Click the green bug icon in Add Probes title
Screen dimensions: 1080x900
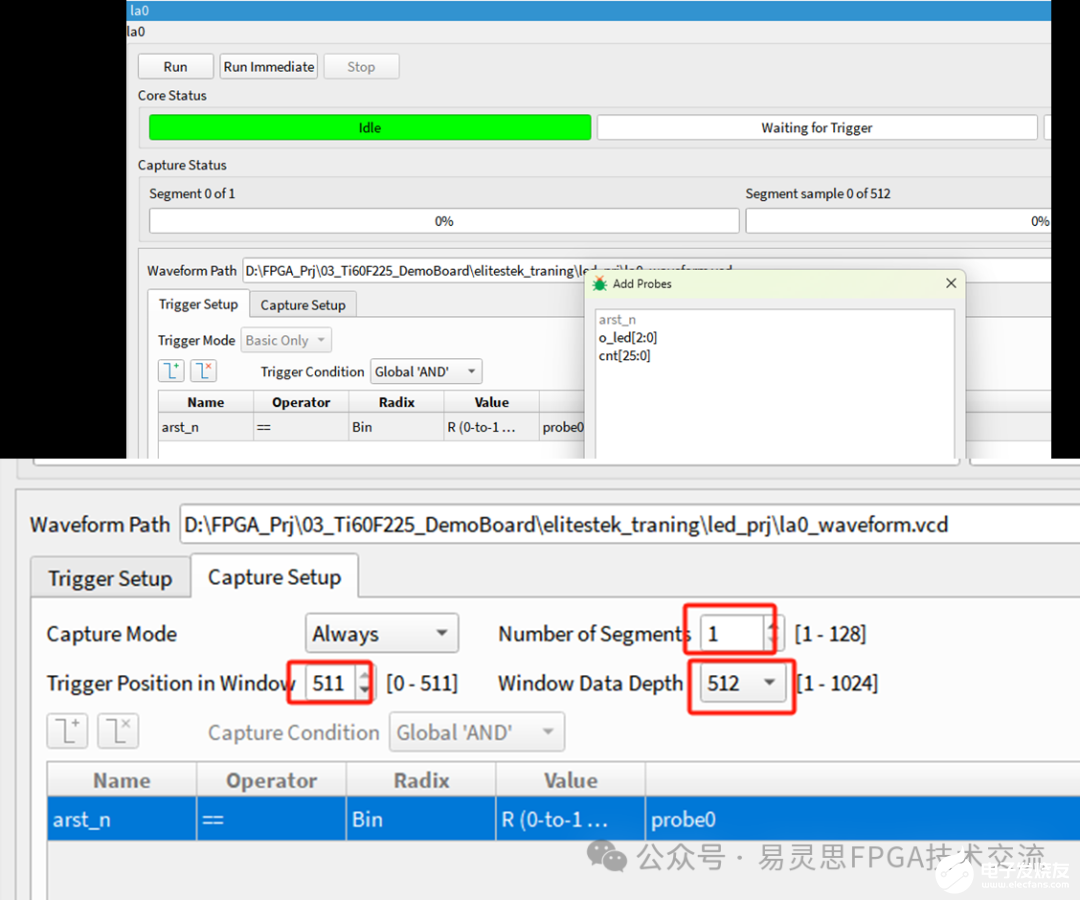[600, 284]
